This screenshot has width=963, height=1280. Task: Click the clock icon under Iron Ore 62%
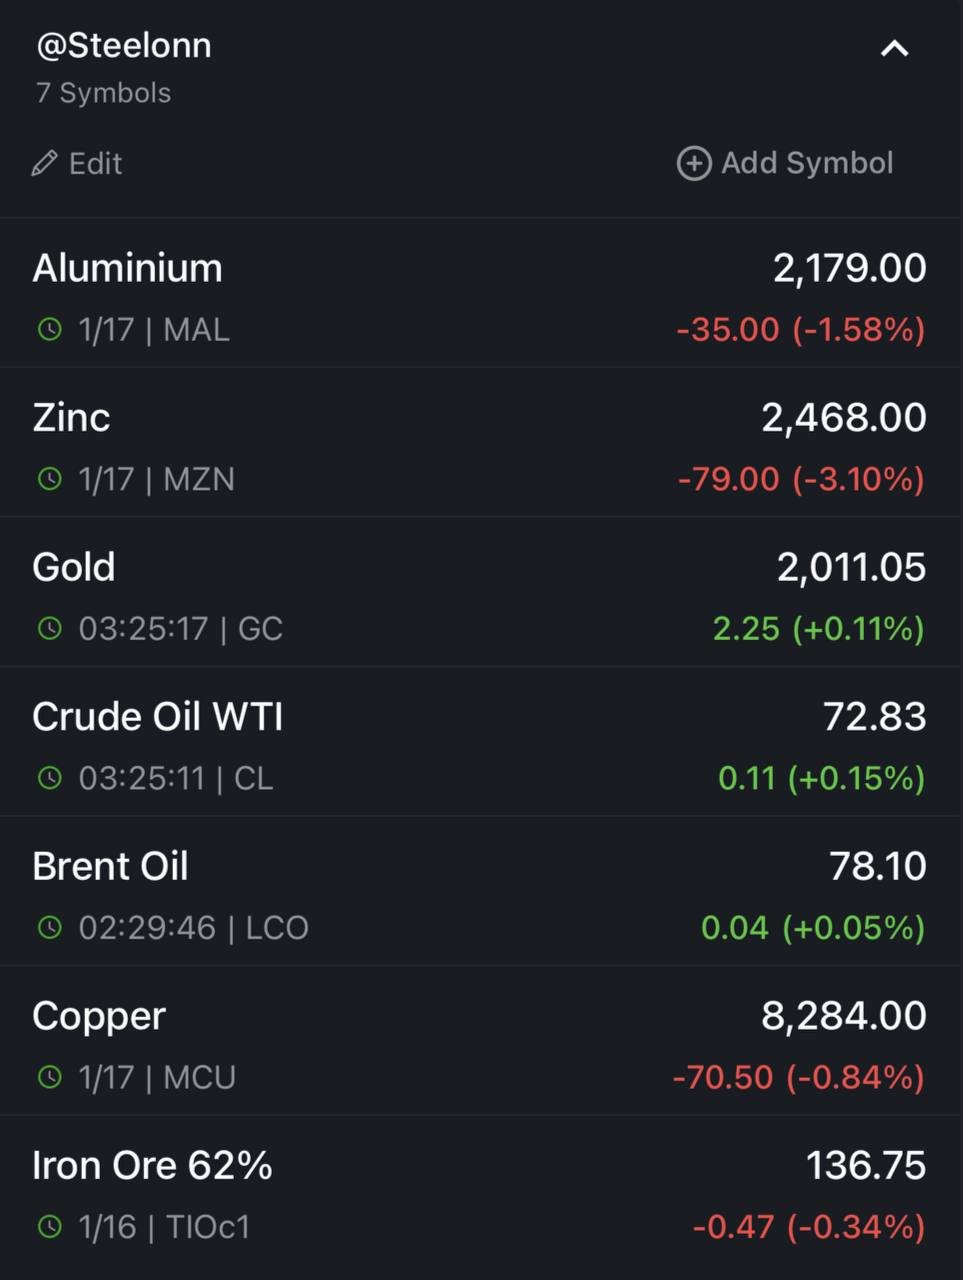pyautogui.click(x=49, y=1227)
